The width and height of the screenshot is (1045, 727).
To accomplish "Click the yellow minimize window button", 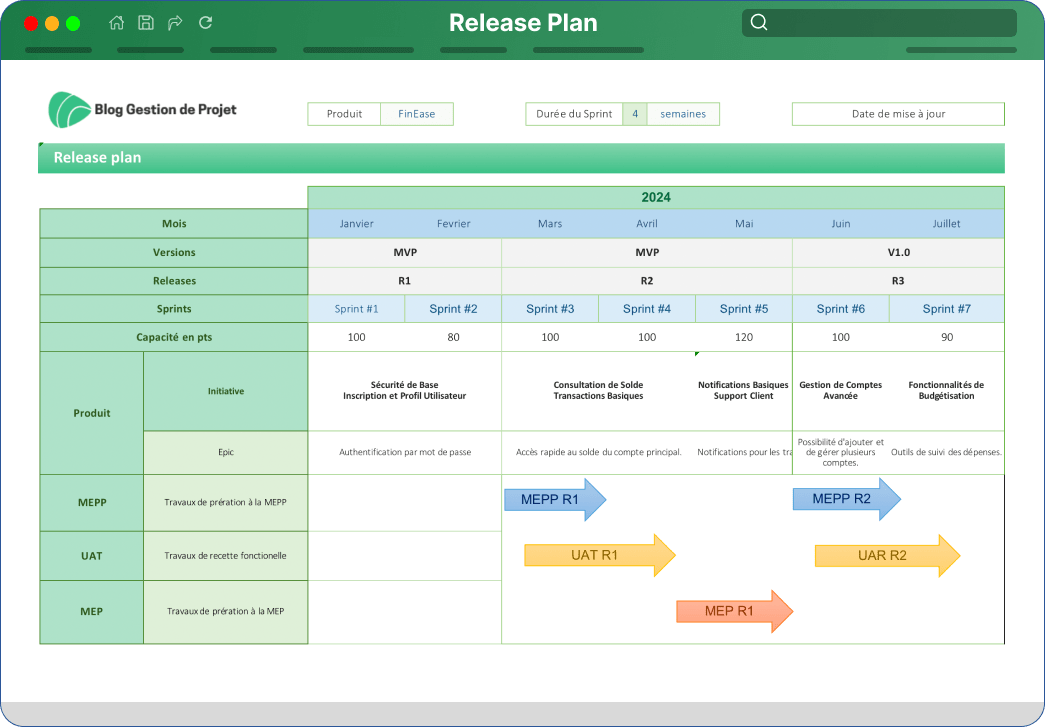I will pyautogui.click(x=52, y=23).
